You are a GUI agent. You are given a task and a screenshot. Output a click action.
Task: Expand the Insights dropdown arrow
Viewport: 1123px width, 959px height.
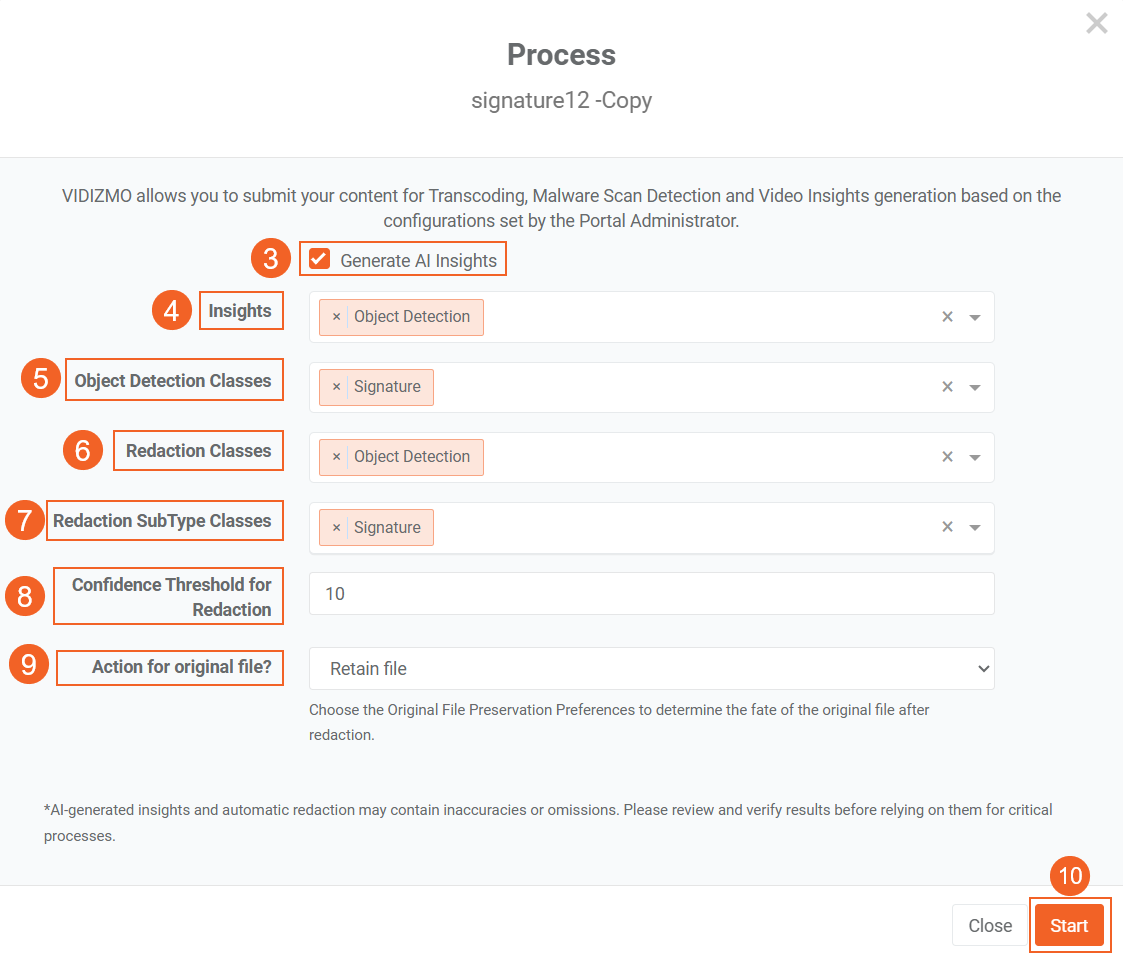975,318
